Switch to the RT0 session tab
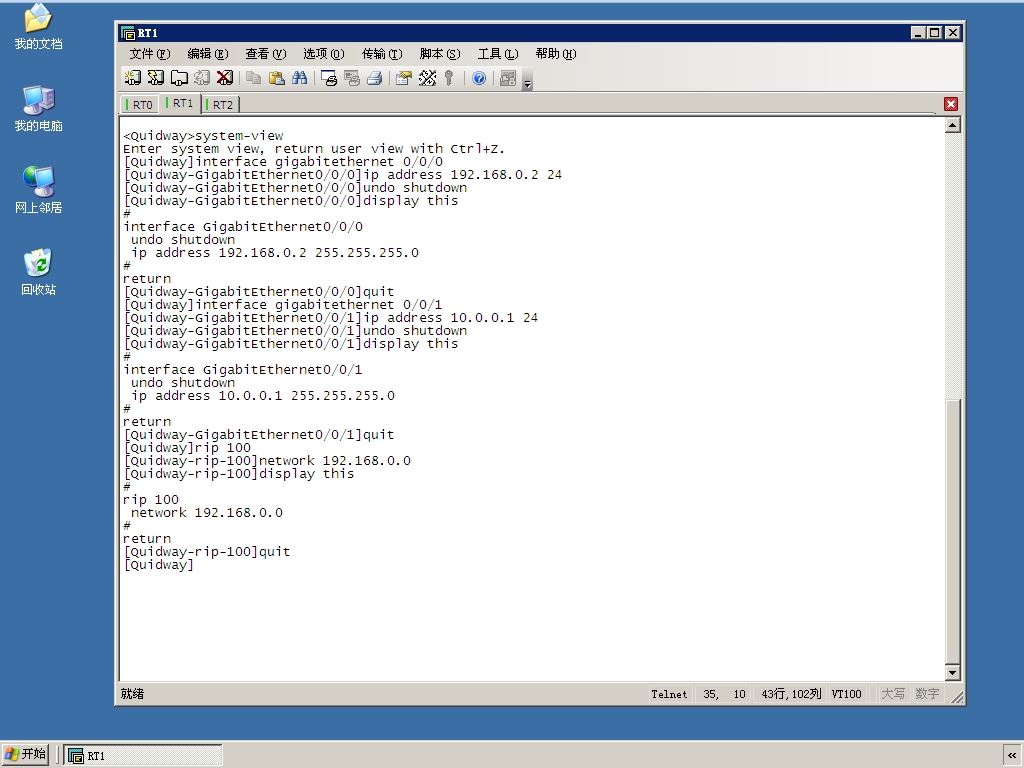 [x=140, y=104]
